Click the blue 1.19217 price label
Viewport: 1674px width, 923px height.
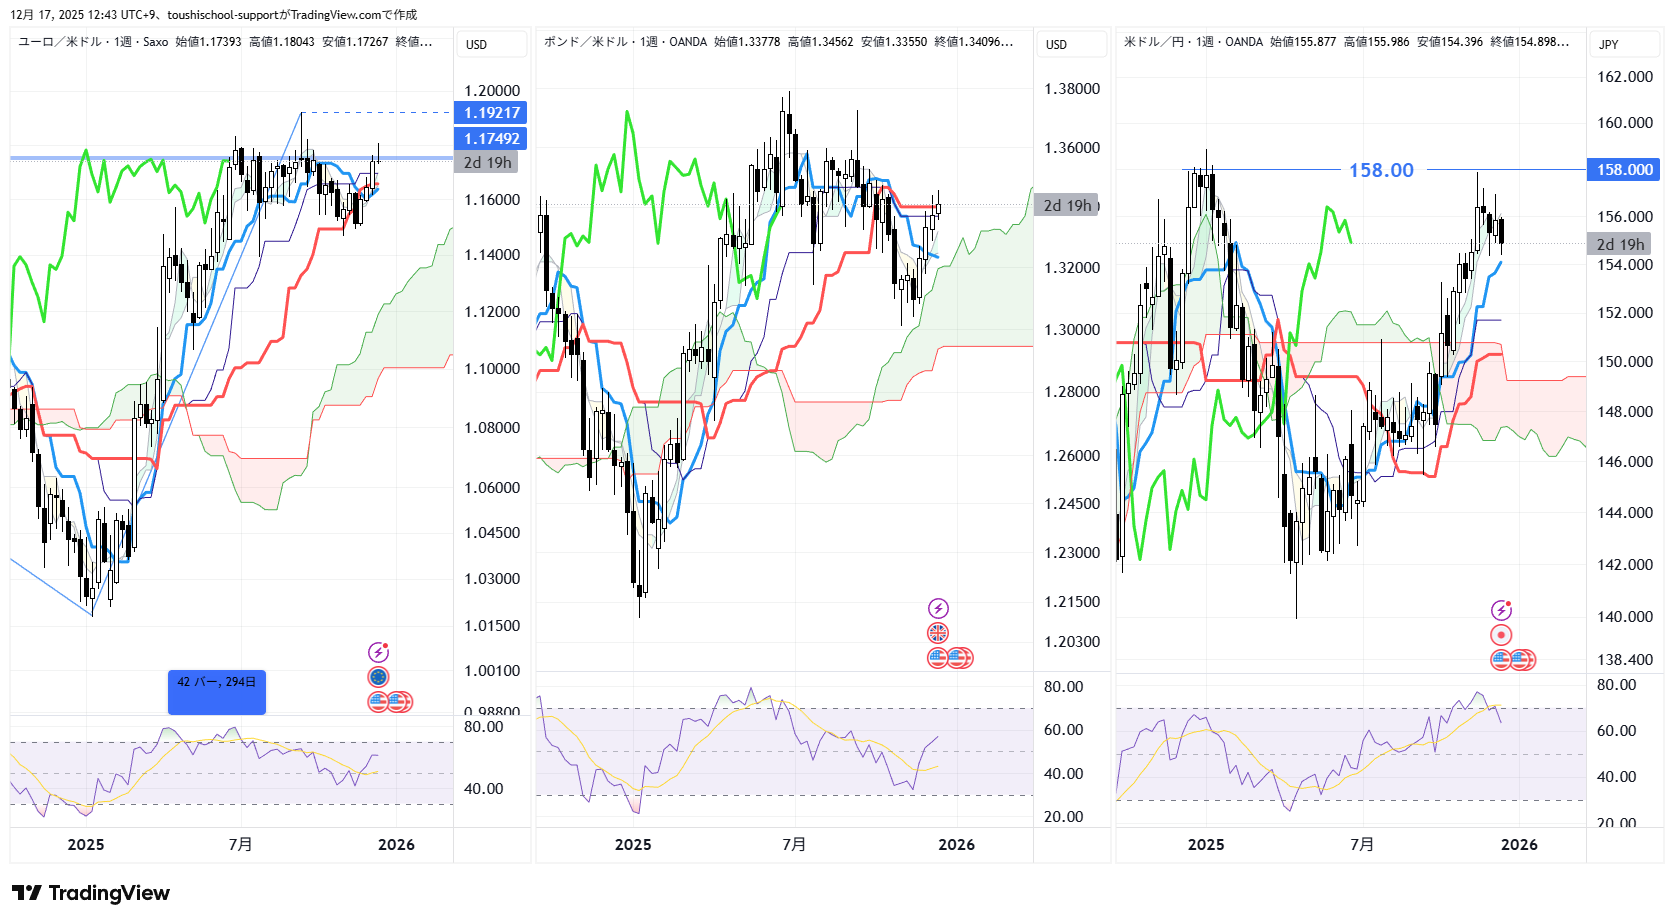pos(491,113)
